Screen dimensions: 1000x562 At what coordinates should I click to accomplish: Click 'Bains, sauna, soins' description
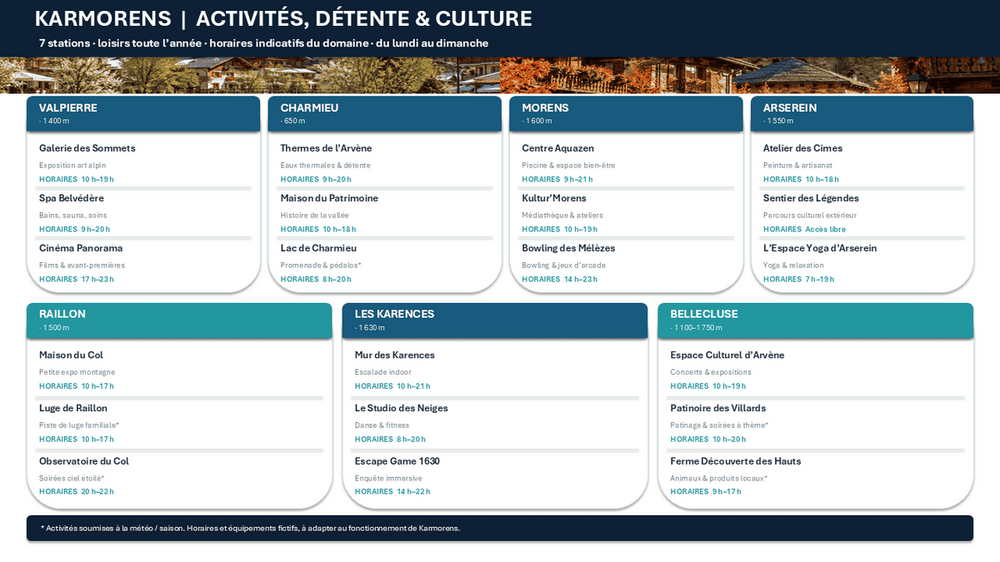tap(73, 215)
